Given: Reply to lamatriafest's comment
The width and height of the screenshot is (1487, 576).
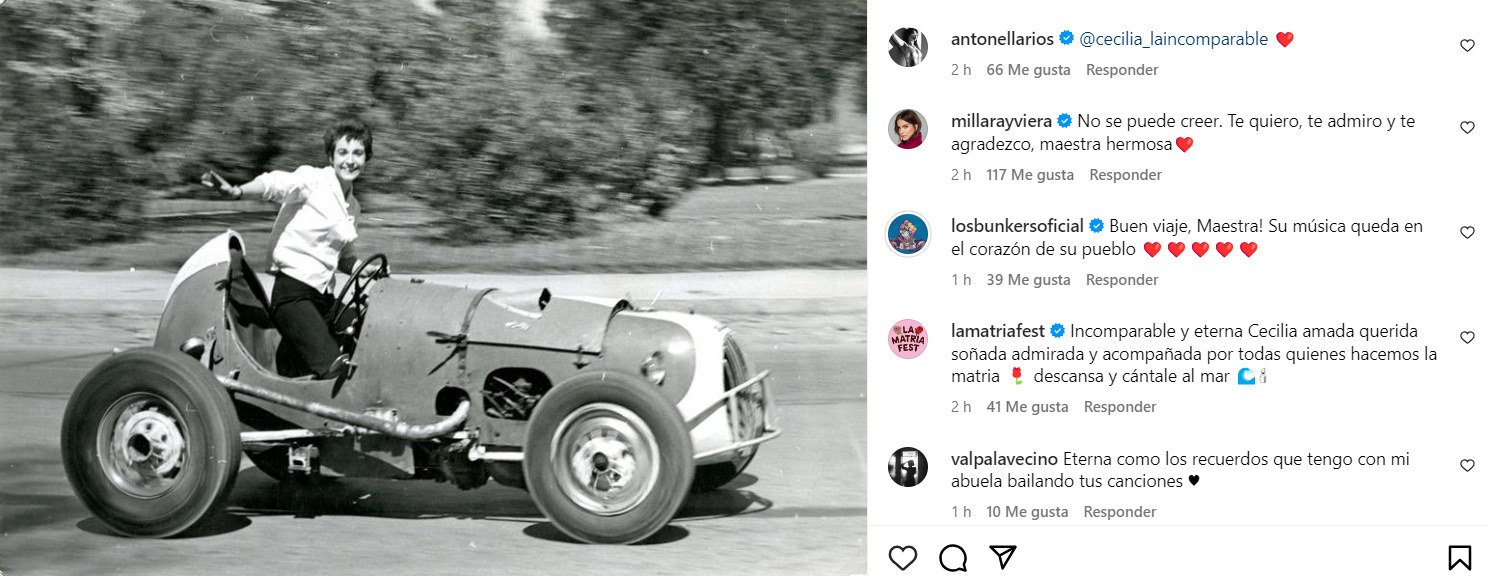Looking at the screenshot, I should [1120, 407].
